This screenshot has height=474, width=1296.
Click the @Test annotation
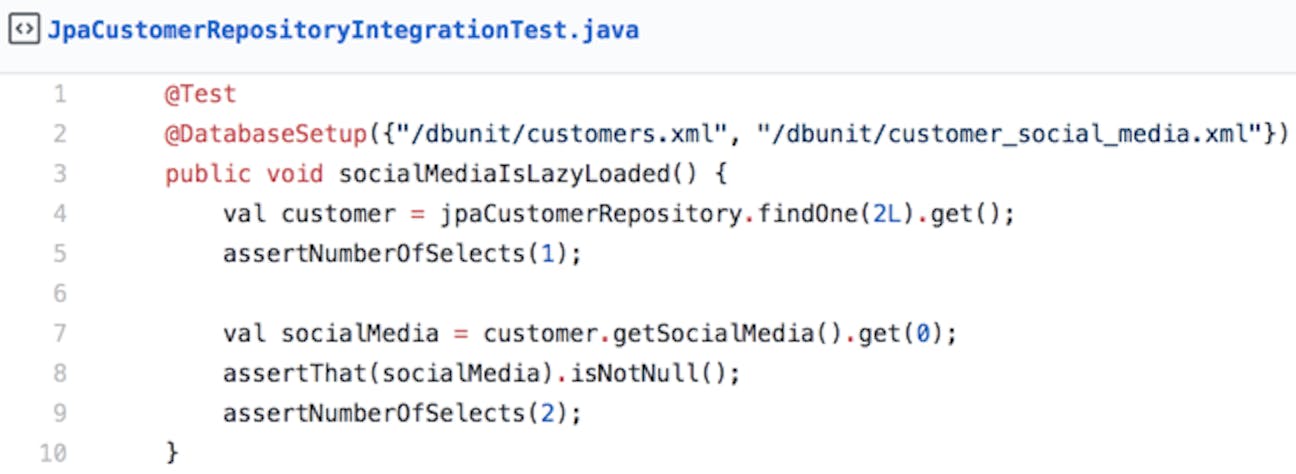pyautogui.click(x=201, y=95)
